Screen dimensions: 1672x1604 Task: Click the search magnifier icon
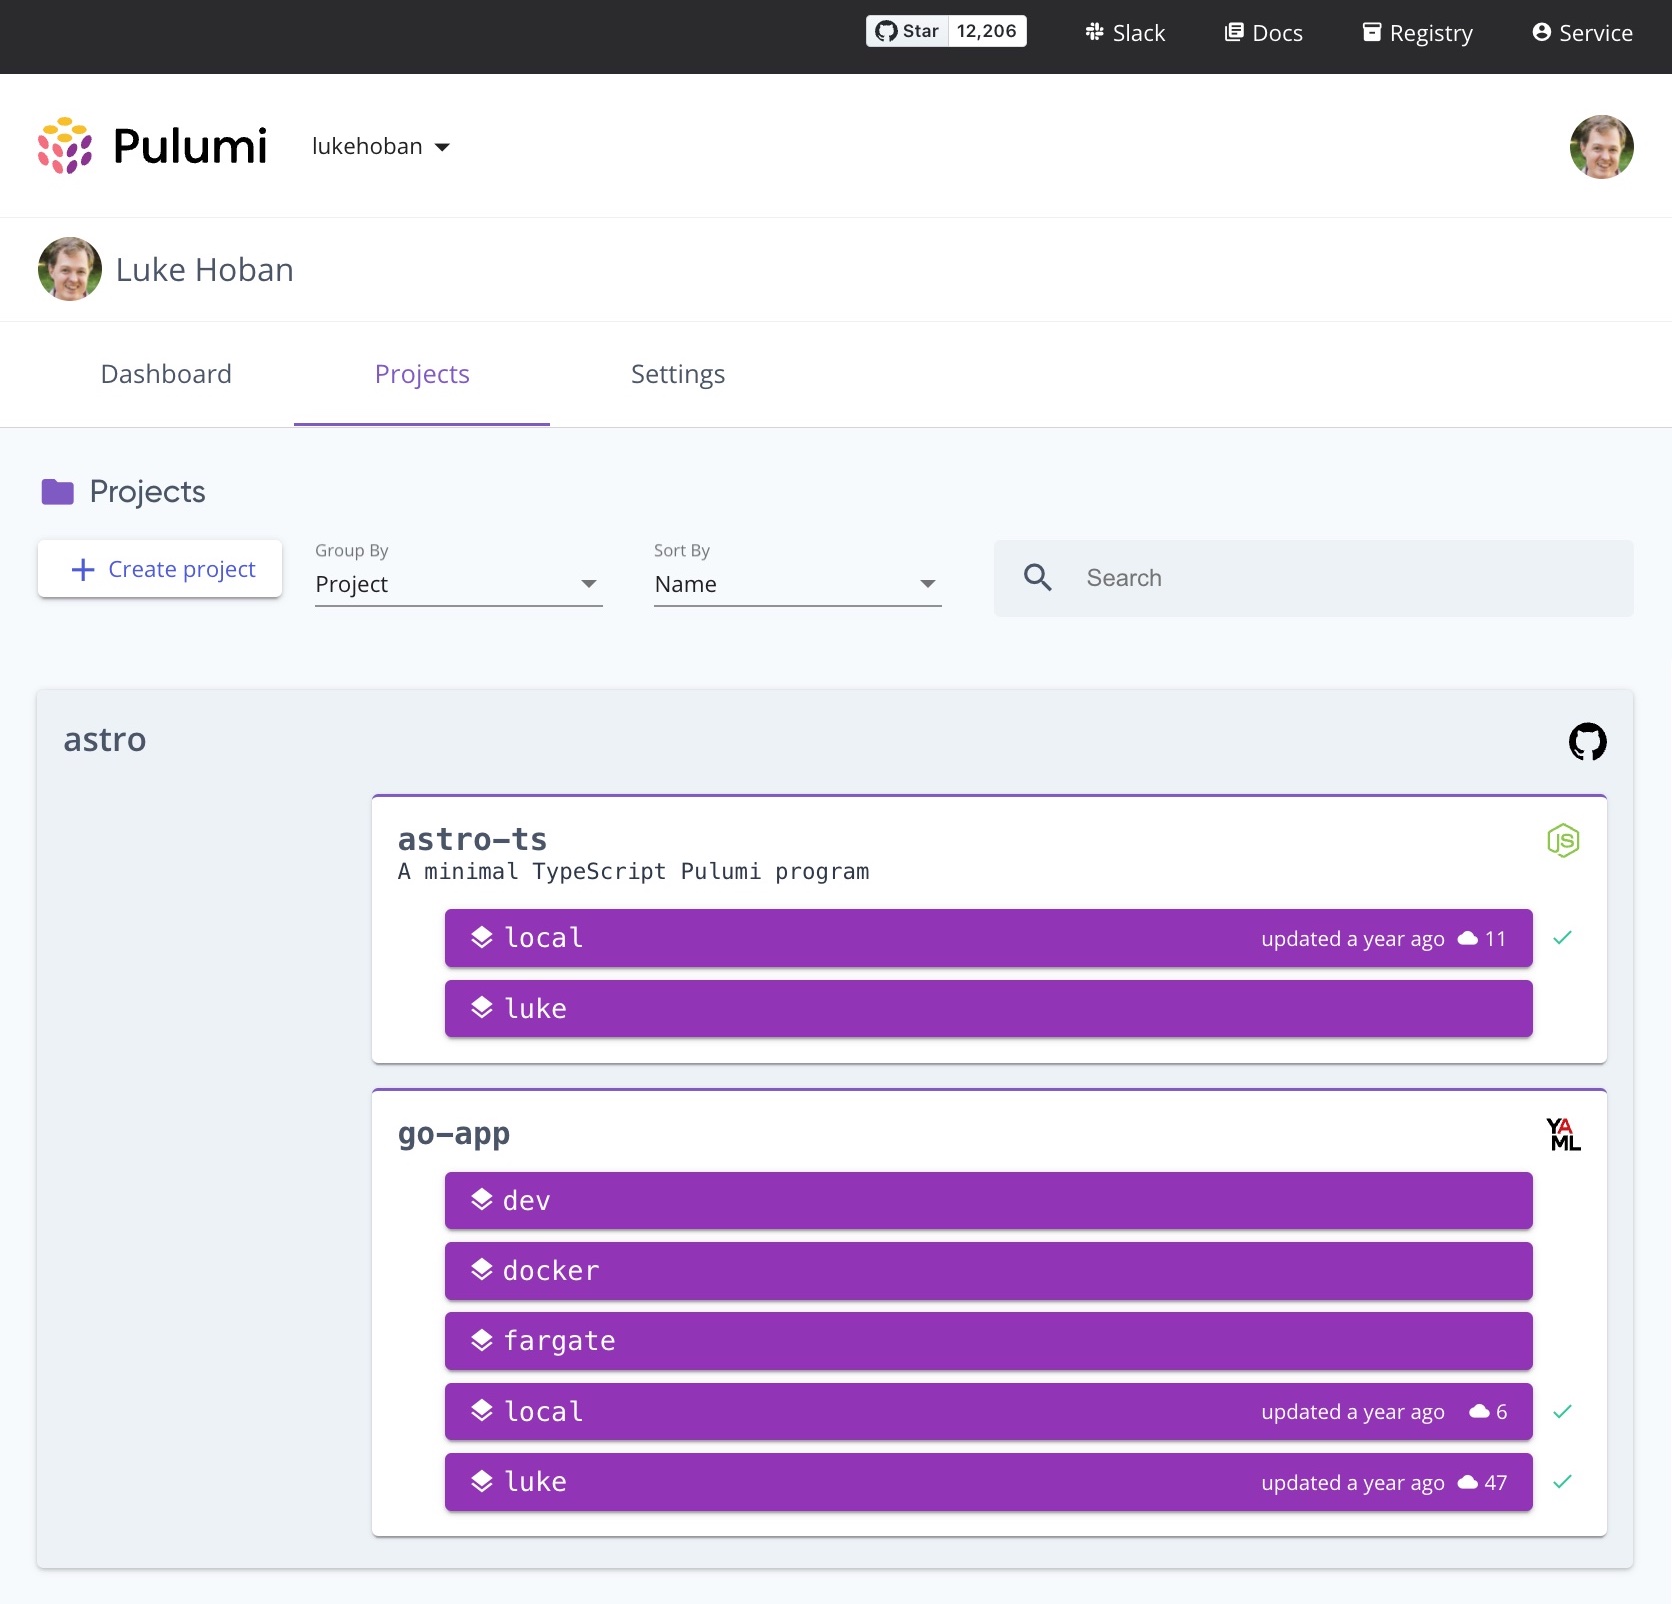click(1038, 578)
